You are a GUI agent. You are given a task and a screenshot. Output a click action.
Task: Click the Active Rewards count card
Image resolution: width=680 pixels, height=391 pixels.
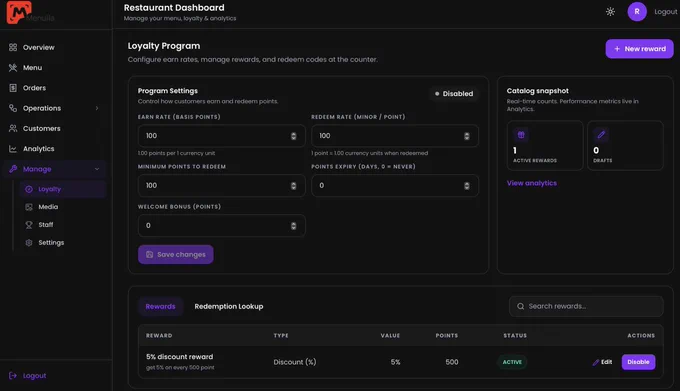point(545,146)
